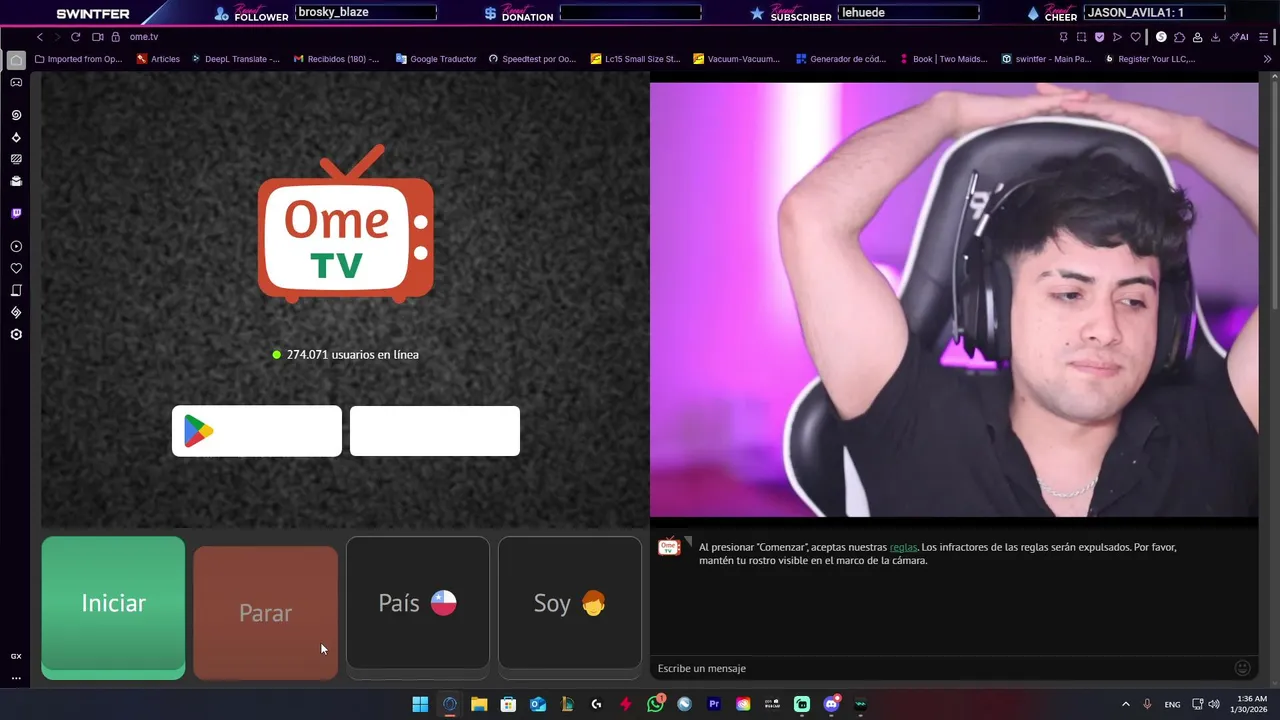
Task: Open the GX Corner gamepad sidebar icon
Action: [x=16, y=83]
